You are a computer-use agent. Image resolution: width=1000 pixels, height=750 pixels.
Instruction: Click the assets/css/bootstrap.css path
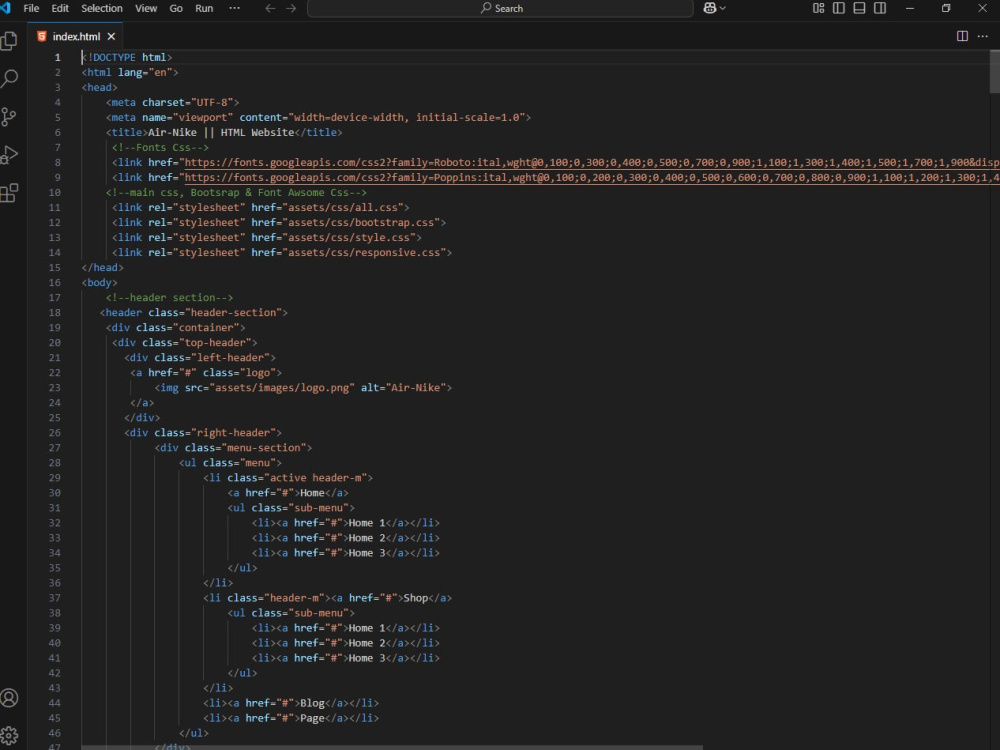pyautogui.click(x=363, y=223)
